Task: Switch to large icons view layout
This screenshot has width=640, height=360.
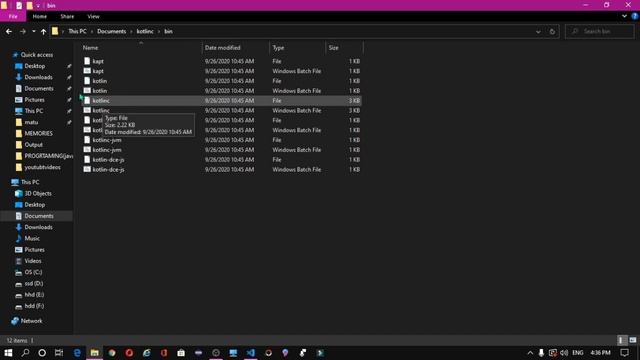Action: pos(633,340)
